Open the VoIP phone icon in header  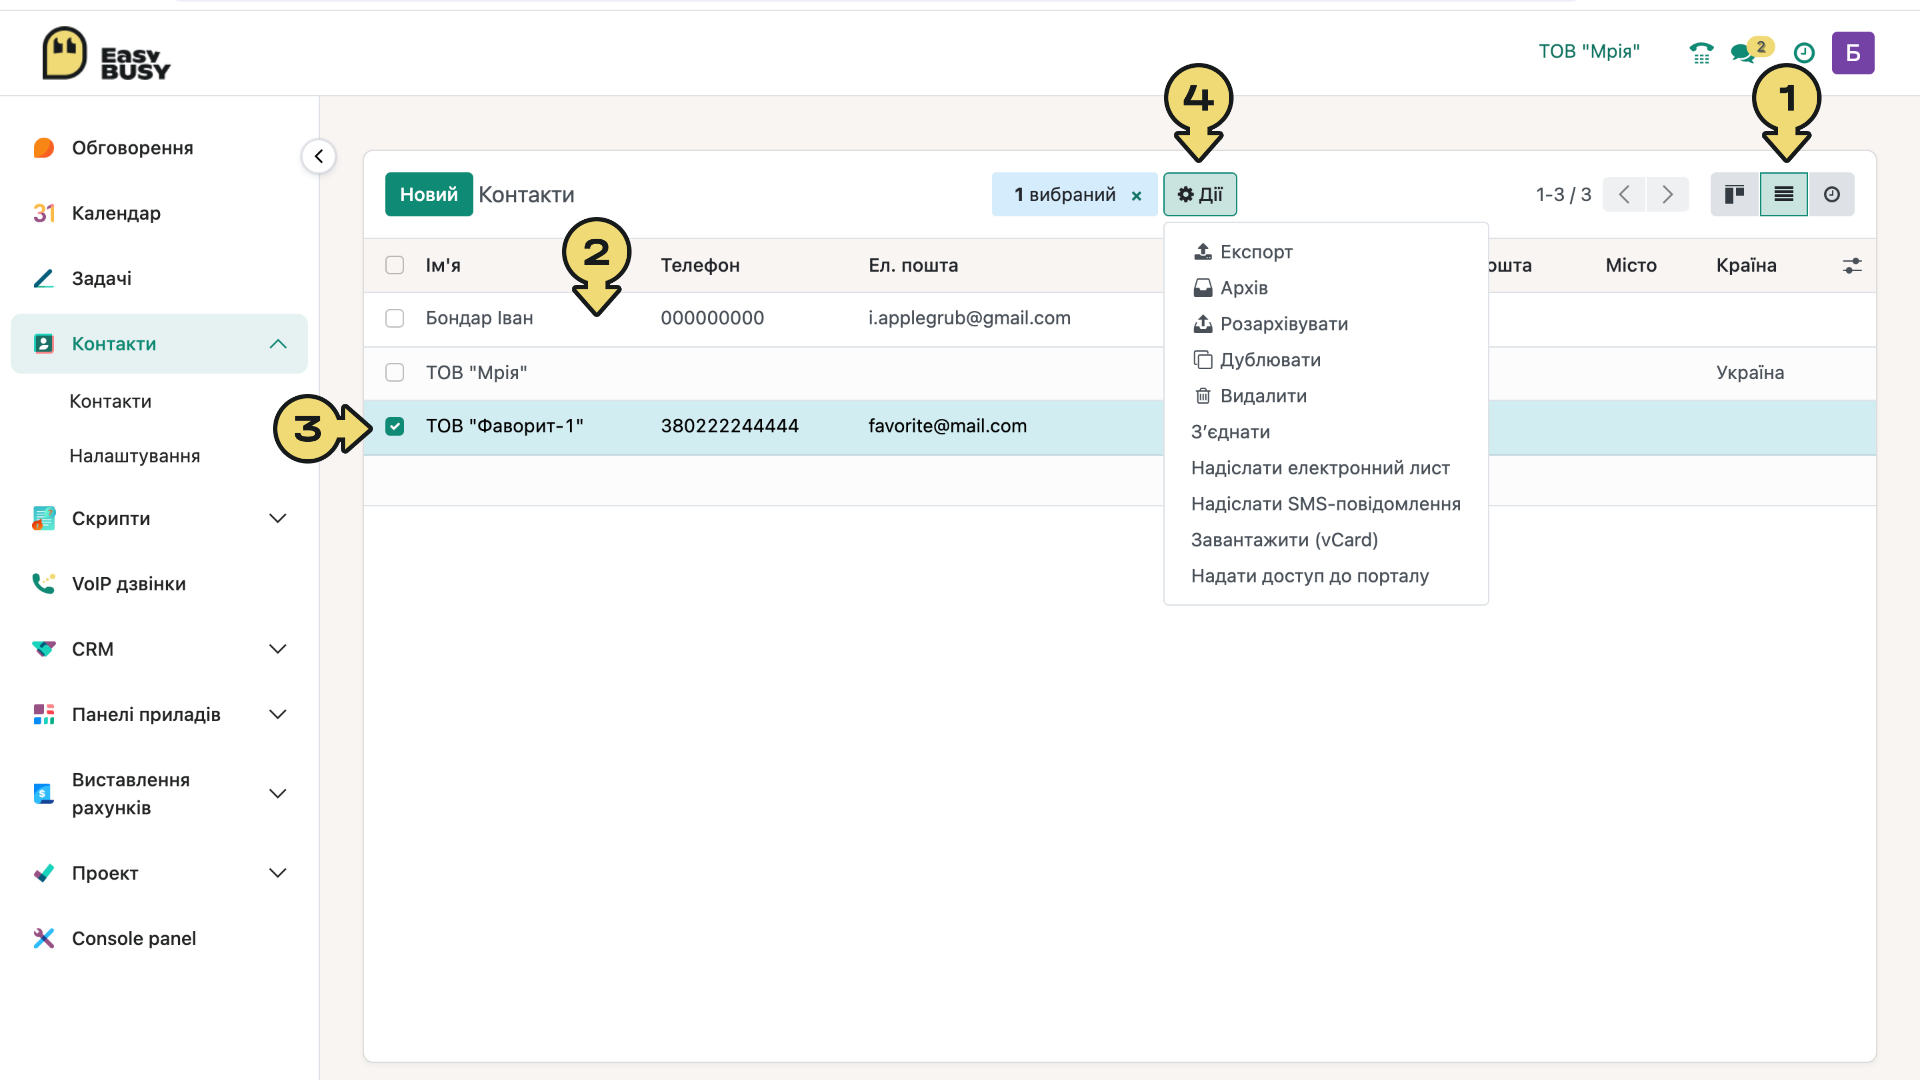coord(1701,52)
